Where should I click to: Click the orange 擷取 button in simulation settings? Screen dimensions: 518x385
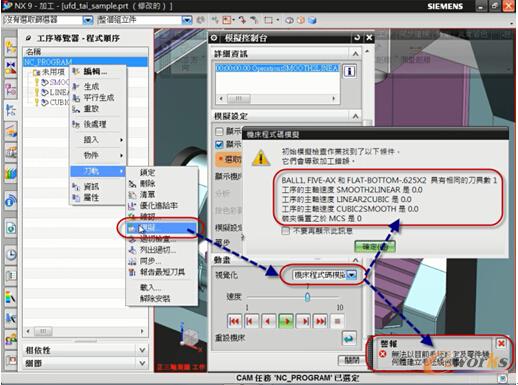229,159
